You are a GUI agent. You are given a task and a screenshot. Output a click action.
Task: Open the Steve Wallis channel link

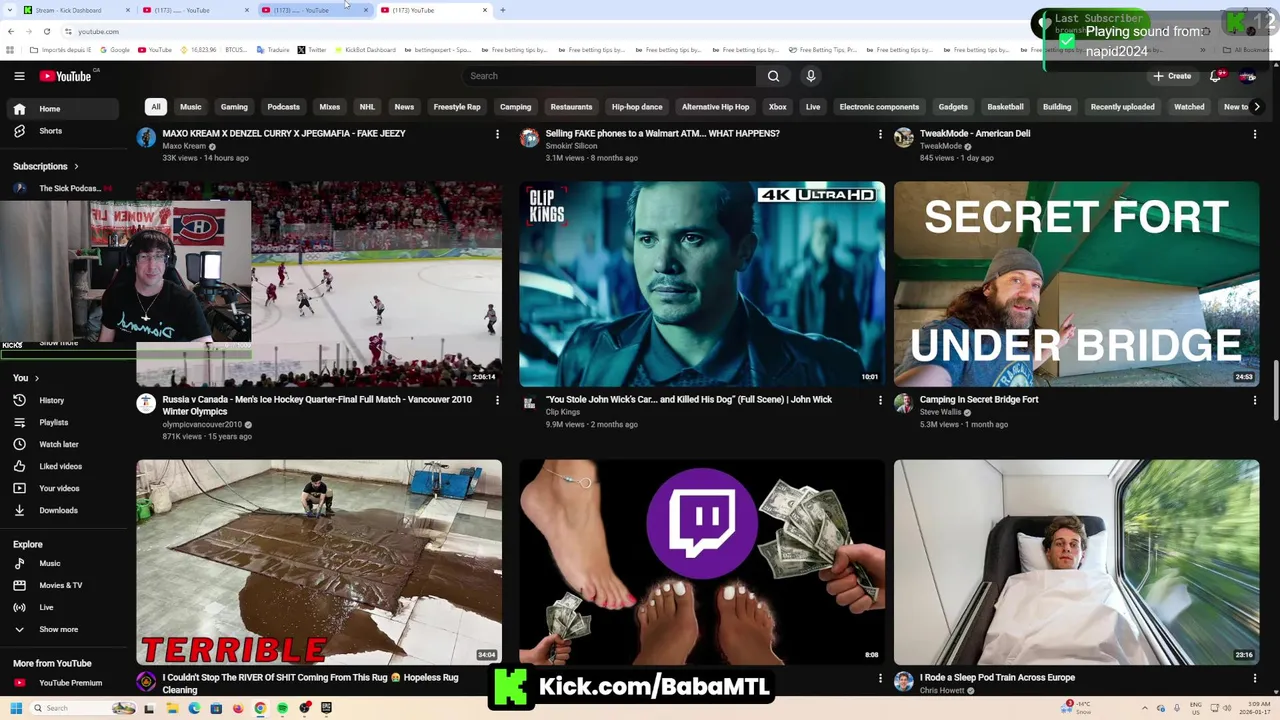click(x=940, y=412)
